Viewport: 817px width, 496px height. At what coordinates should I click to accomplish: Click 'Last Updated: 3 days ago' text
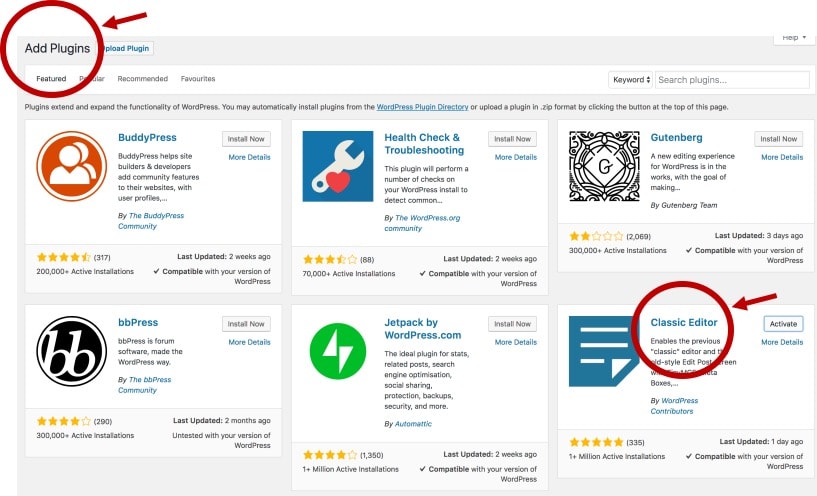(759, 235)
